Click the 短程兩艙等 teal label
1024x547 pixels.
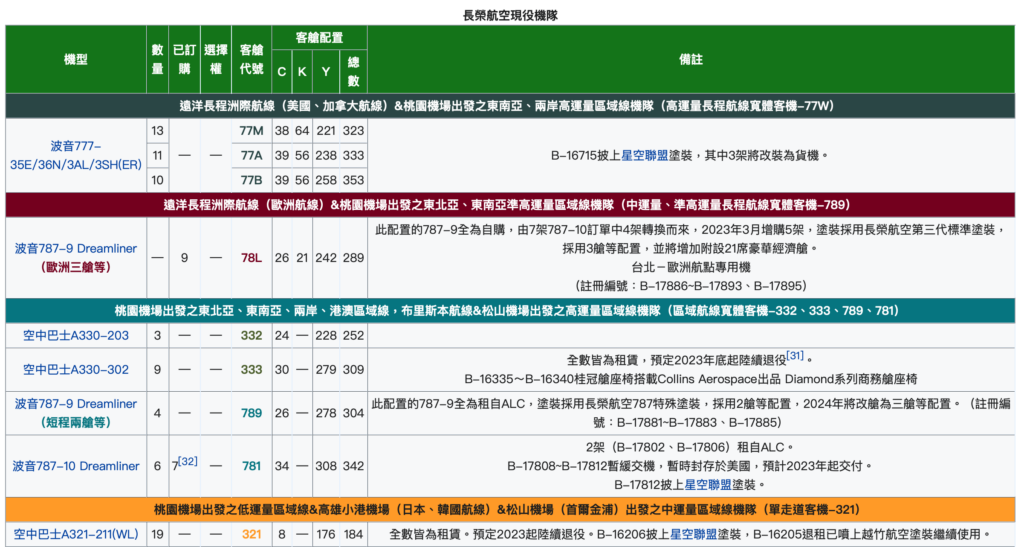click(x=76, y=422)
